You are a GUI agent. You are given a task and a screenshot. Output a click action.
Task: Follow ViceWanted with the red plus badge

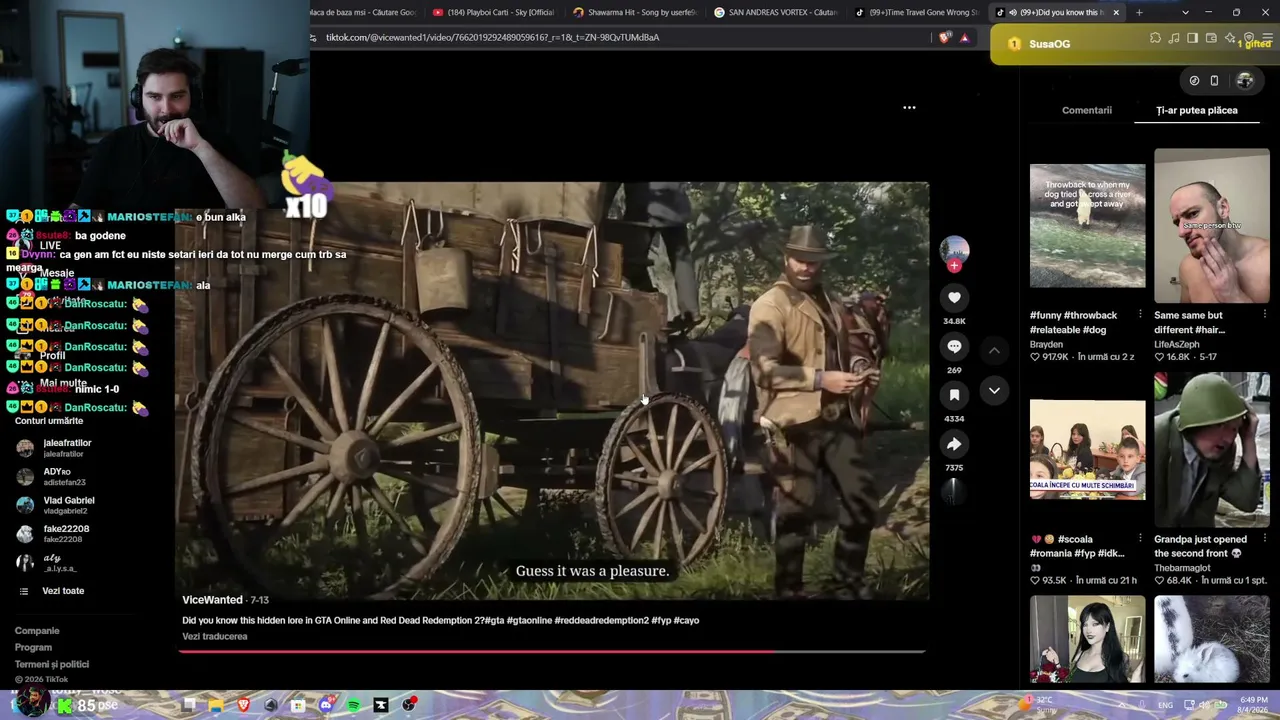point(954,266)
